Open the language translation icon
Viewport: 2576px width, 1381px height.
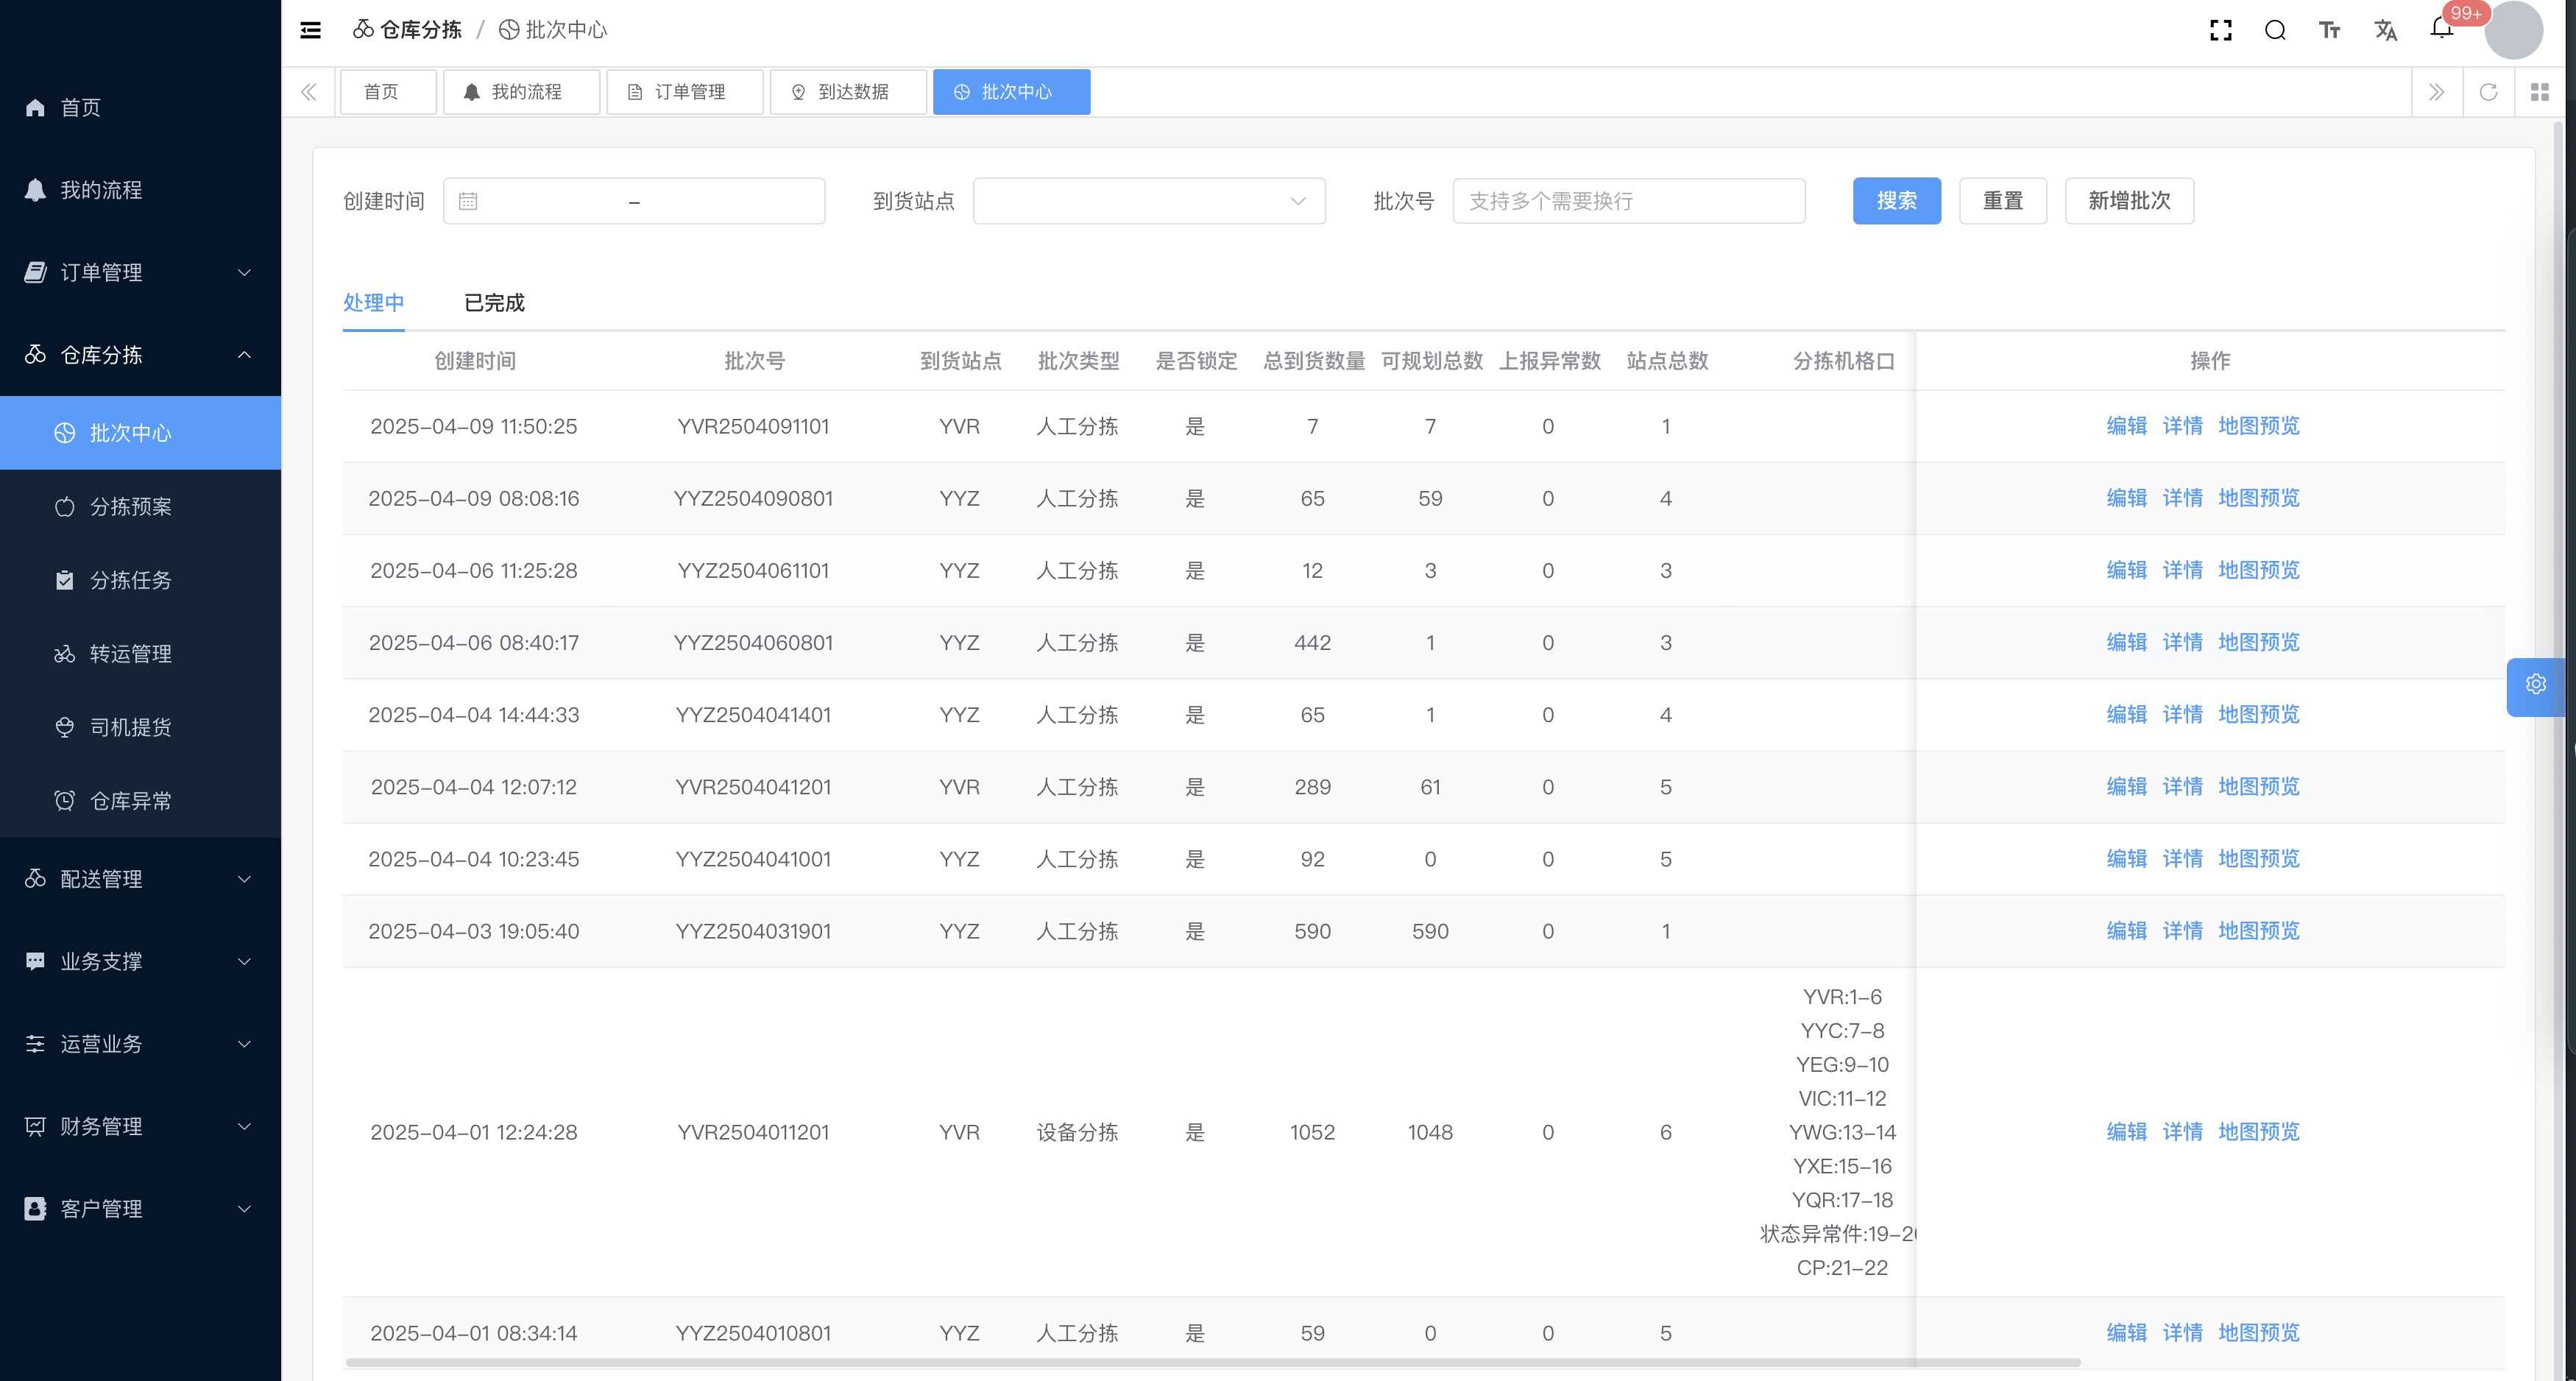pos(2385,30)
